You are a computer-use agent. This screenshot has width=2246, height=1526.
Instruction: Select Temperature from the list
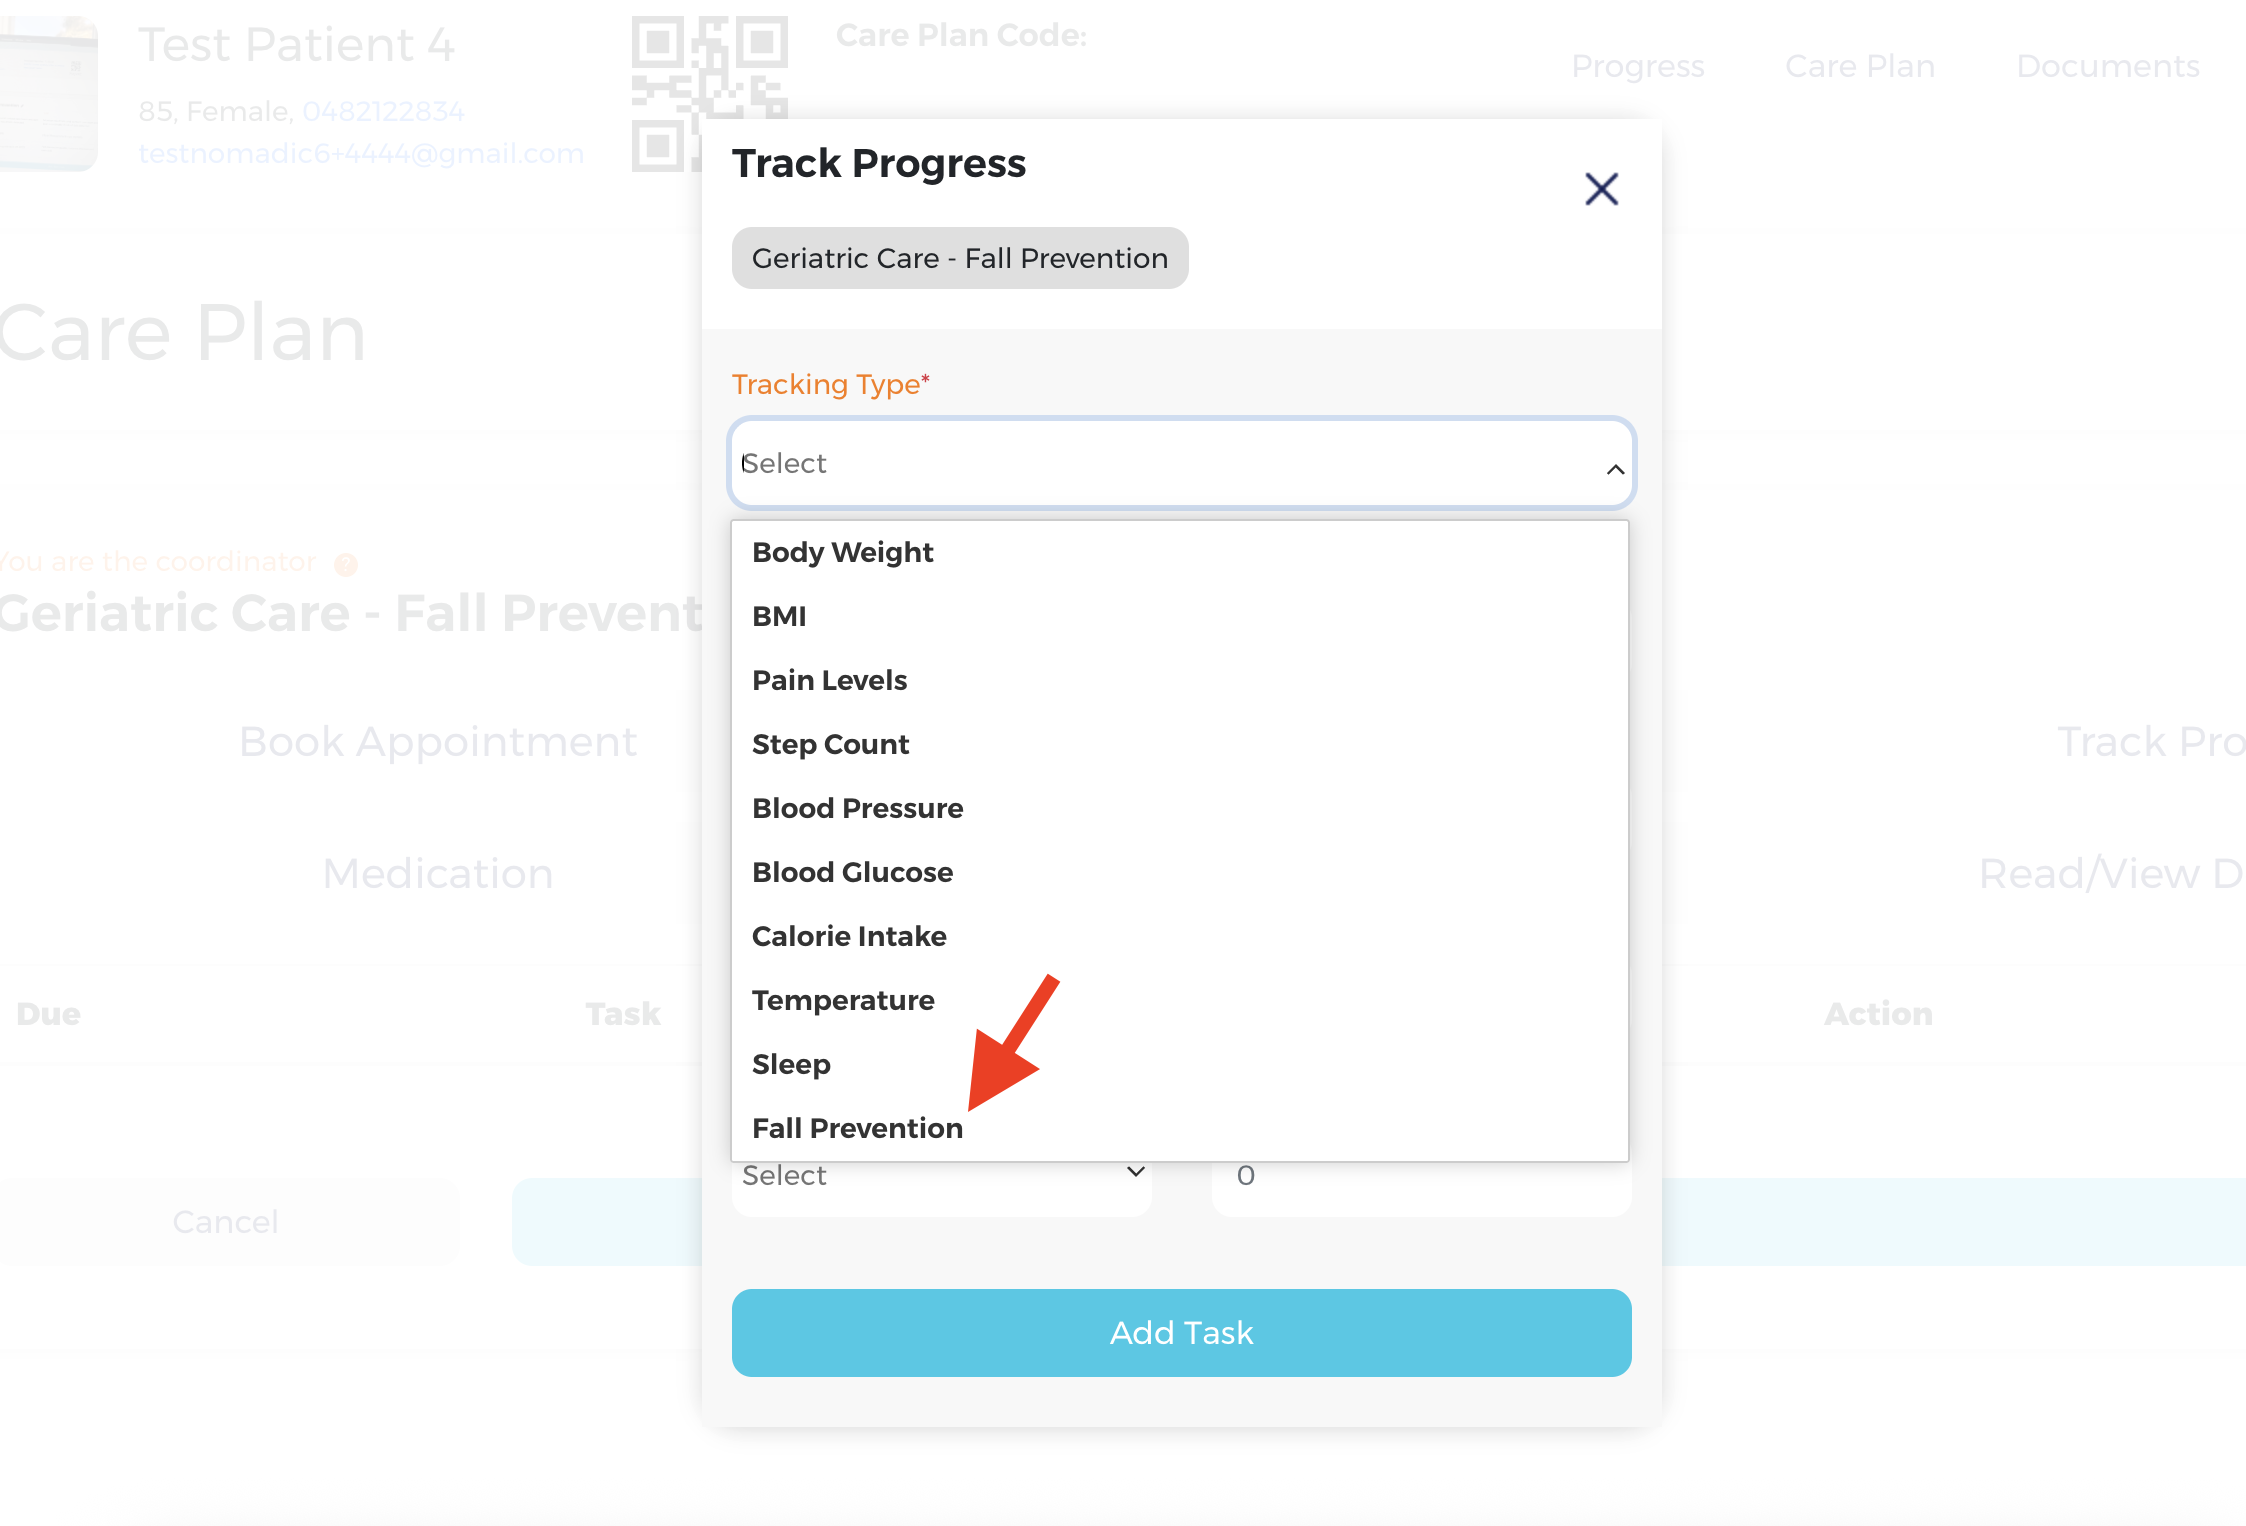pyautogui.click(x=843, y=1000)
